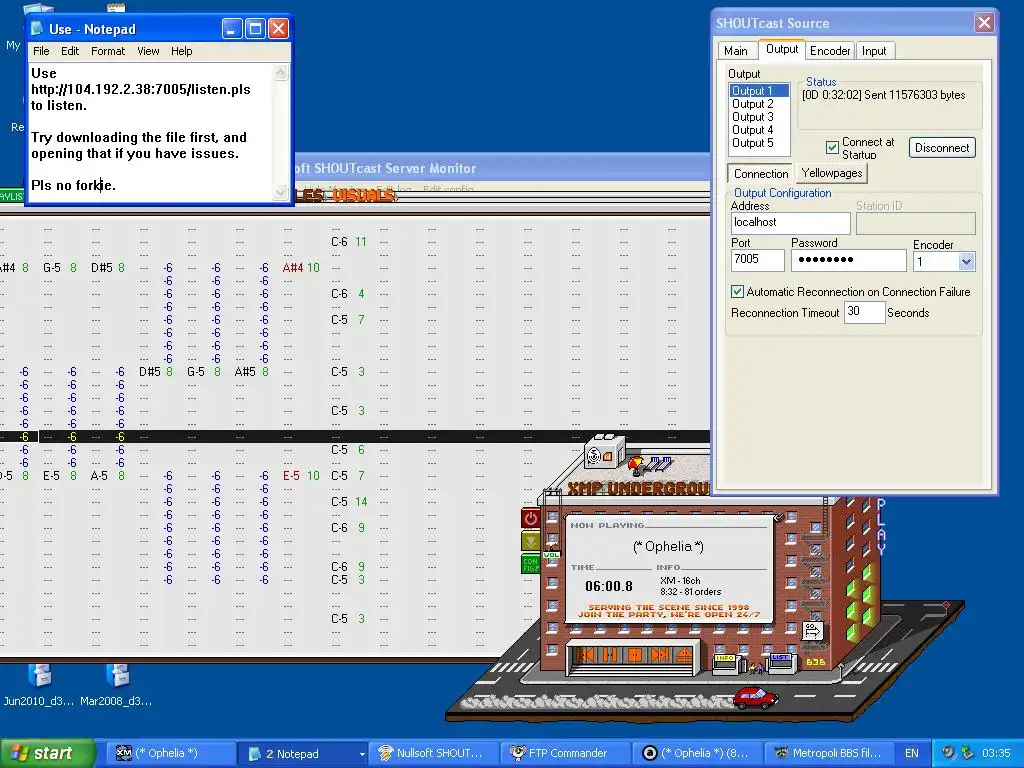1024x768 pixels.
Task: Open Notepad Help menu
Action: coord(182,51)
